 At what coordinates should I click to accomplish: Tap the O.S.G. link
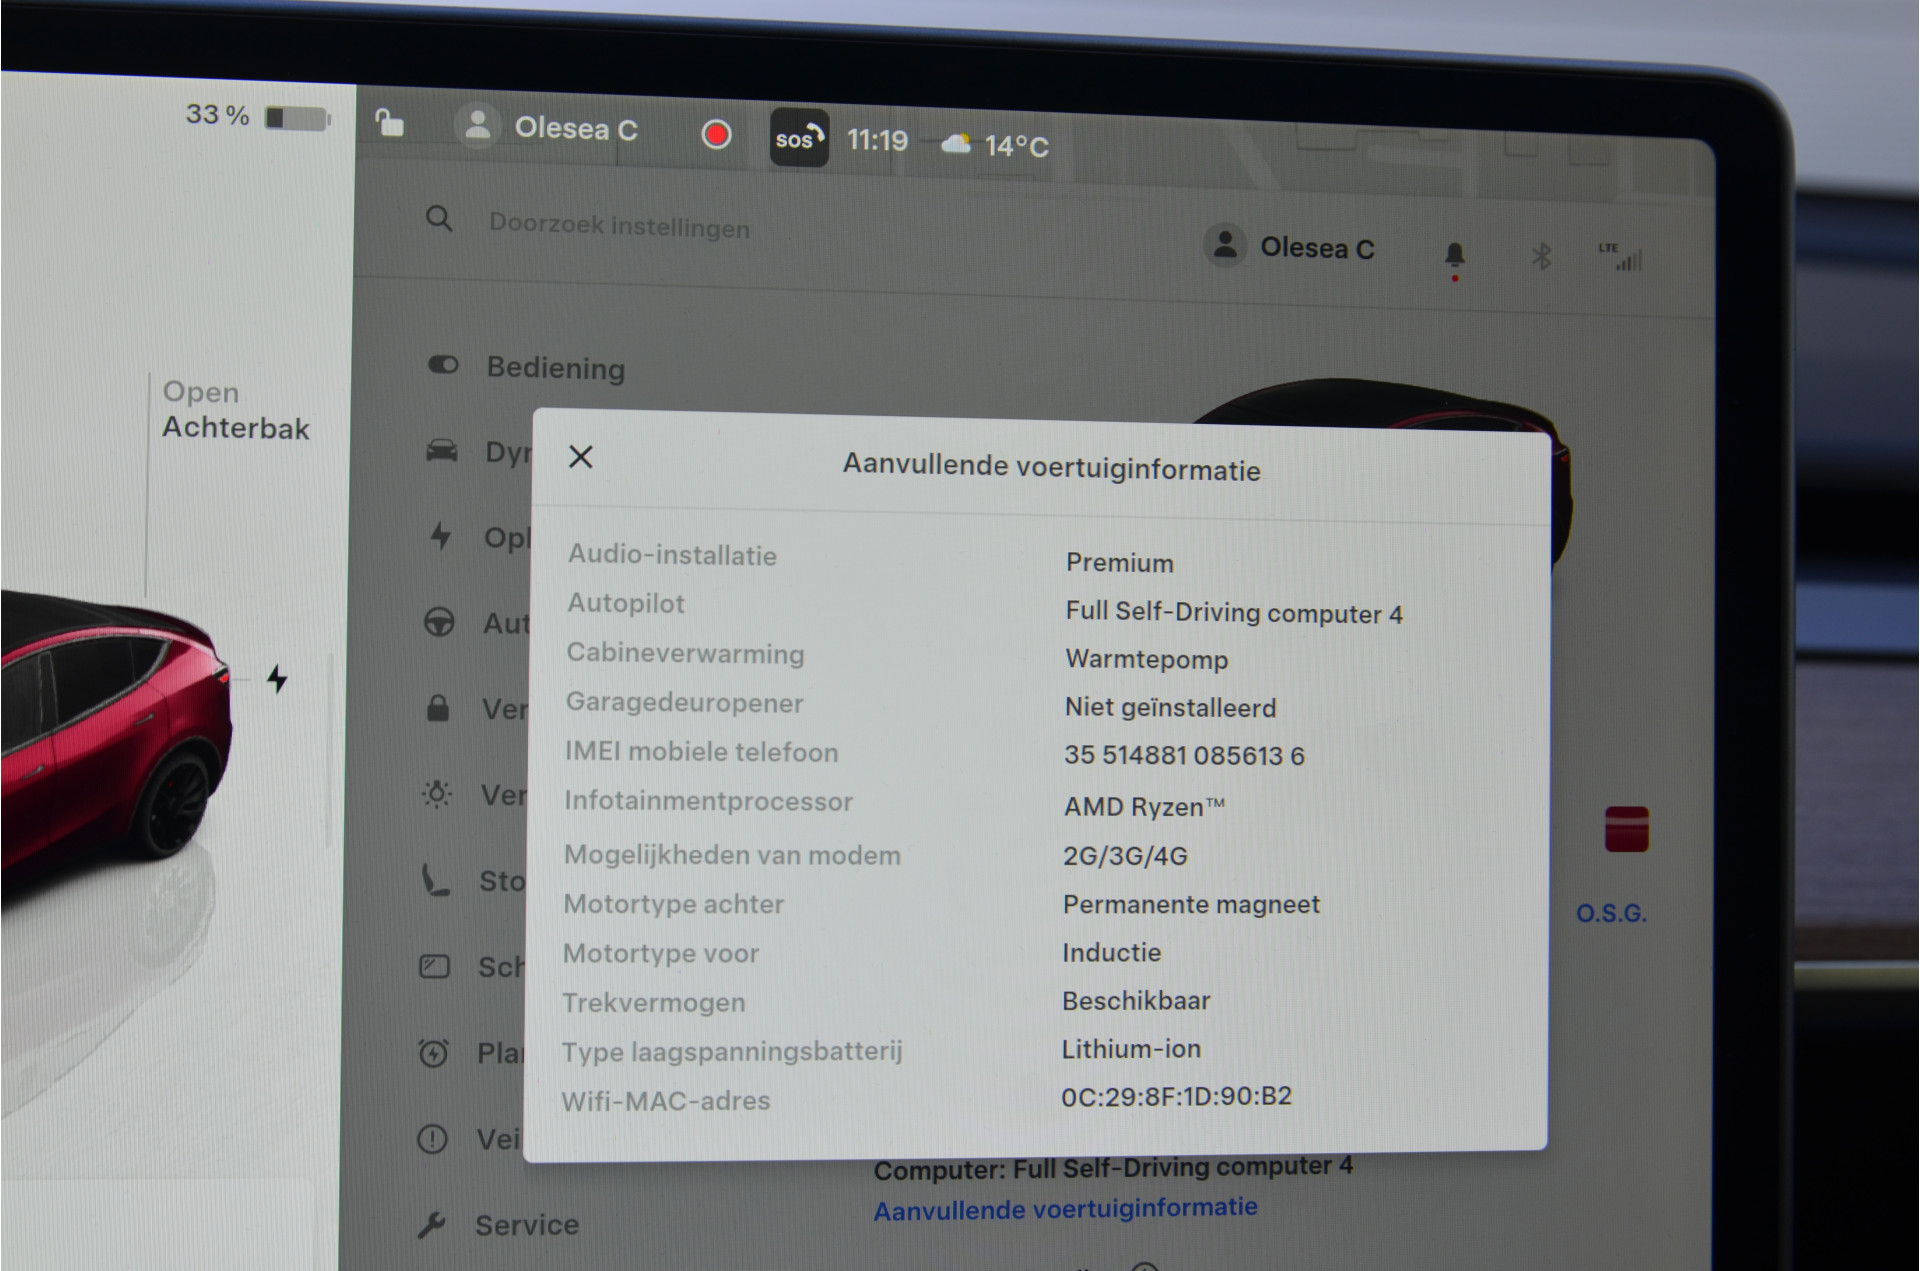1610,913
